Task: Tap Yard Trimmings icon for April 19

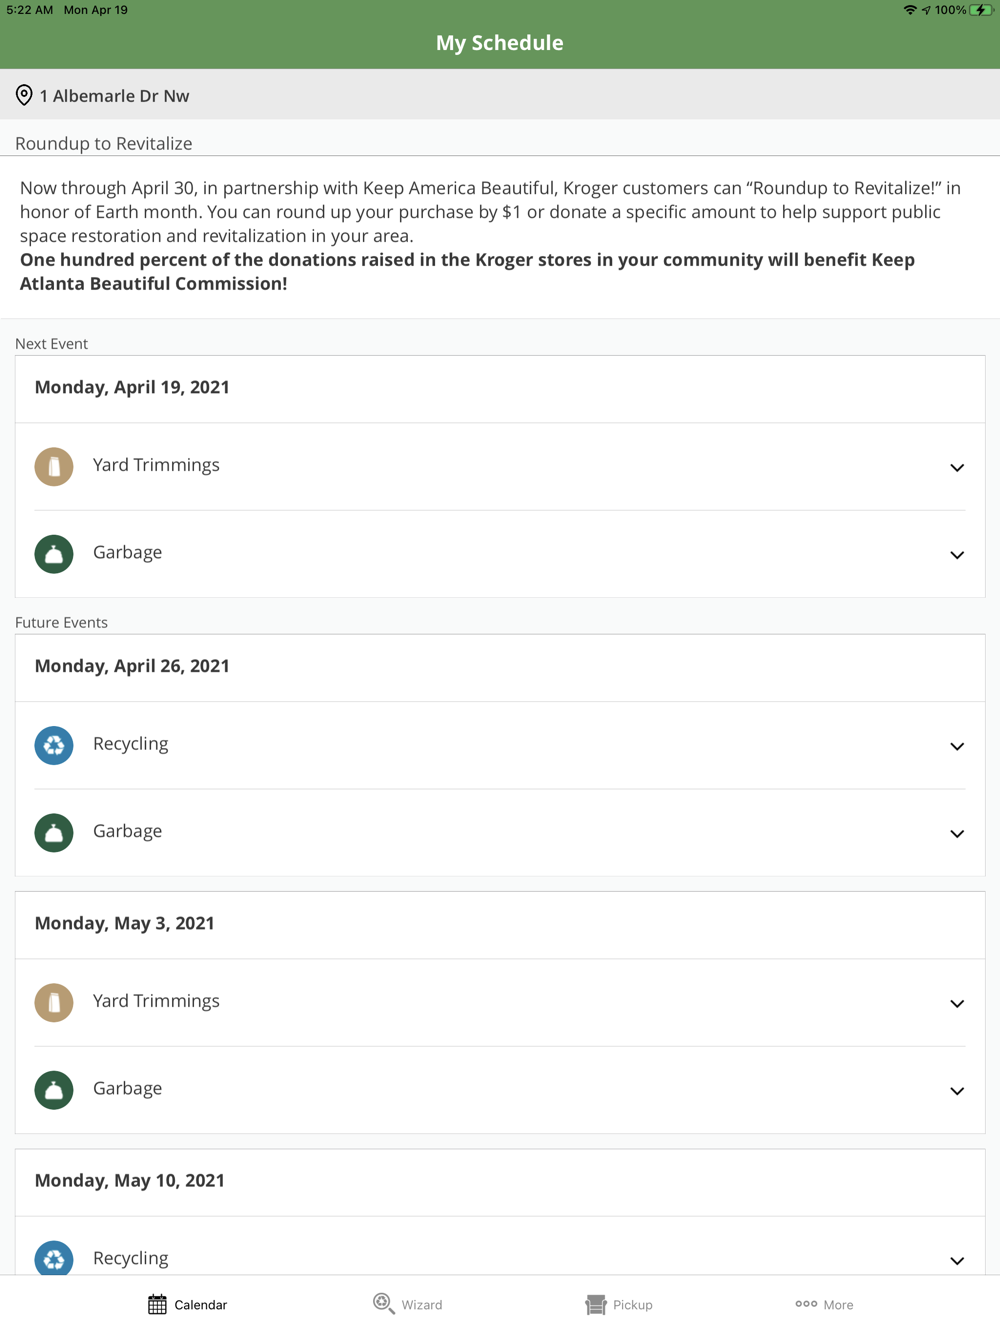Action: (54, 466)
